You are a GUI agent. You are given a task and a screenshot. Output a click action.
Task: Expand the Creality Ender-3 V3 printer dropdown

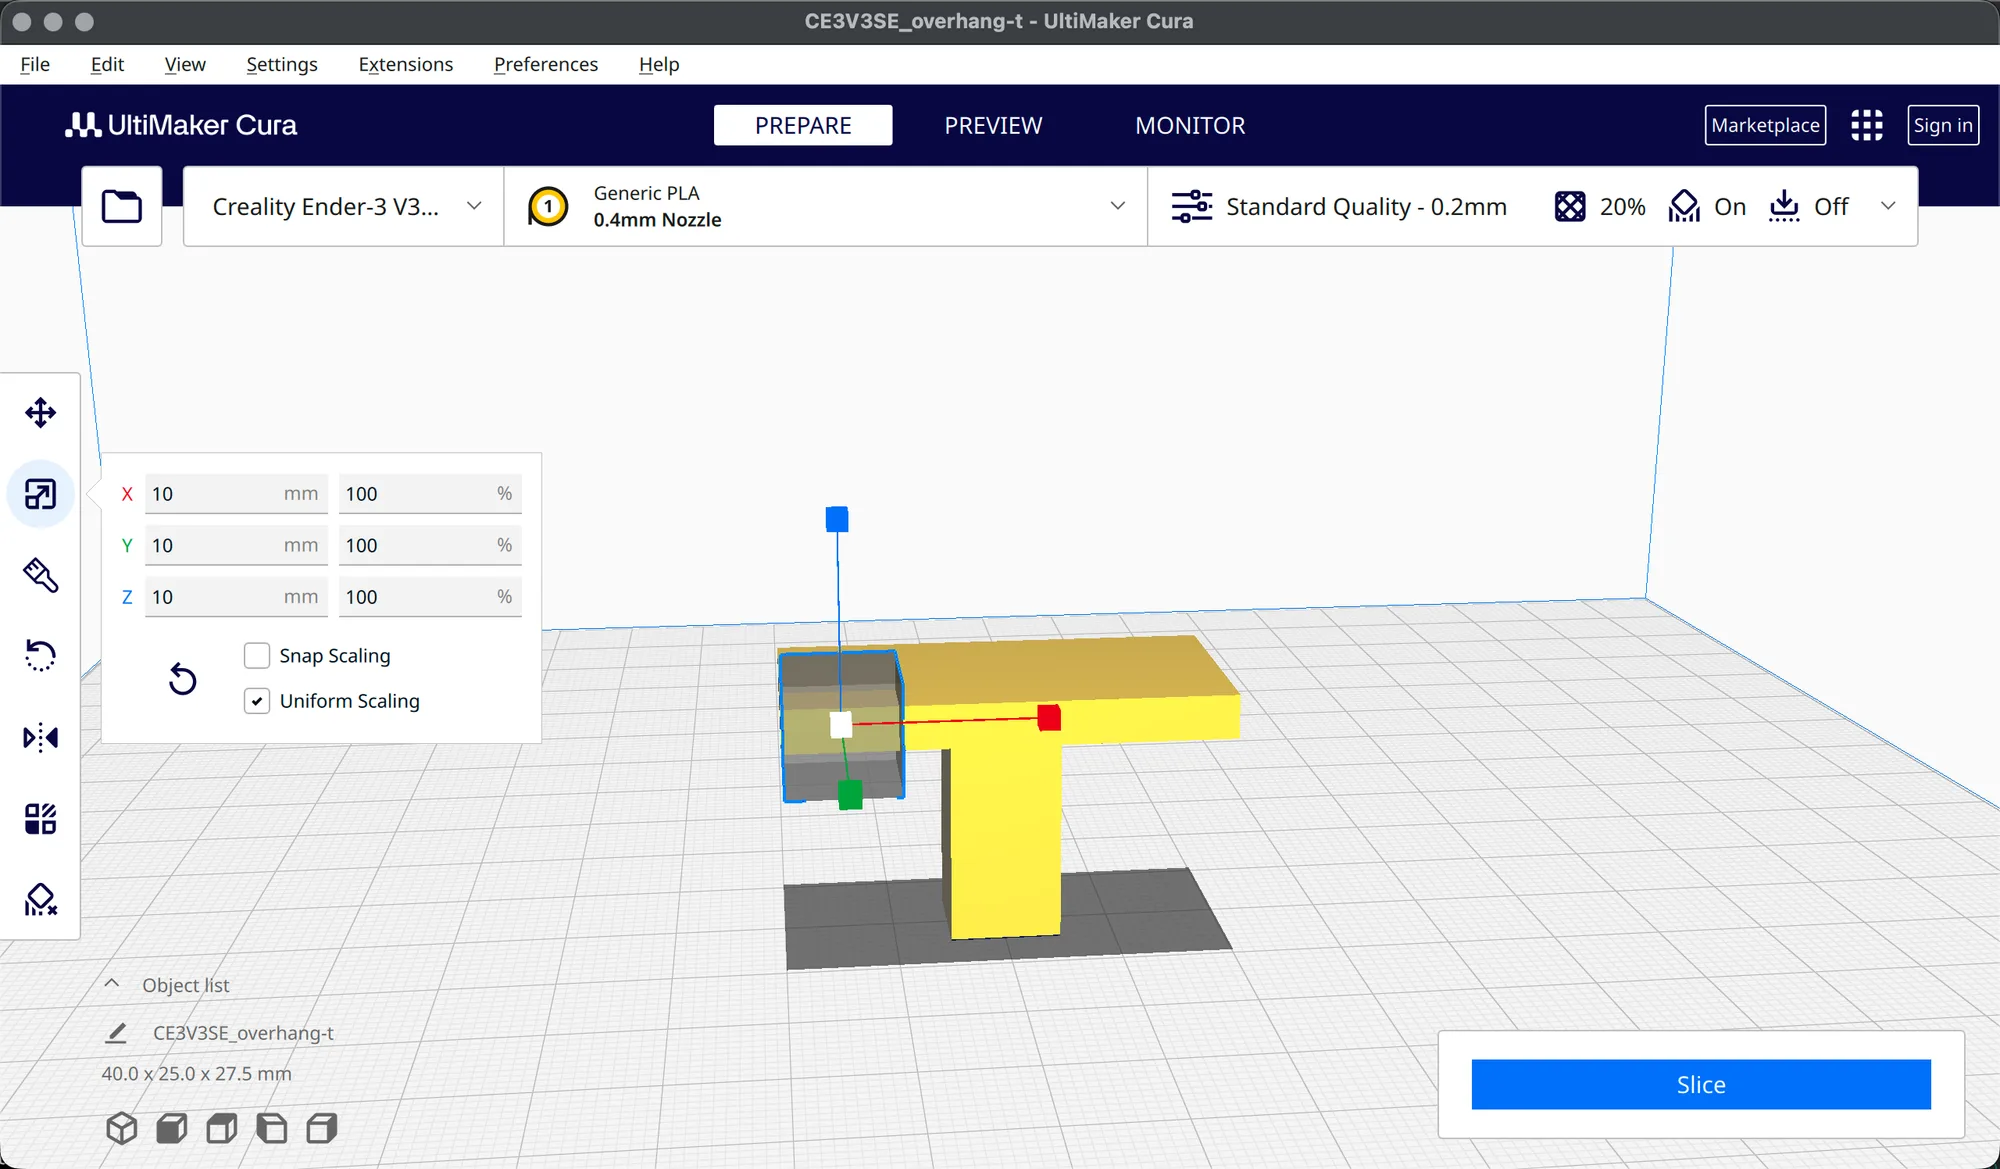tap(344, 206)
